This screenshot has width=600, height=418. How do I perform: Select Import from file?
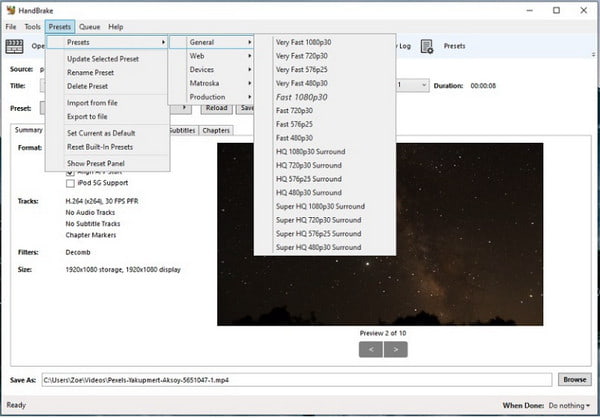click(107, 103)
